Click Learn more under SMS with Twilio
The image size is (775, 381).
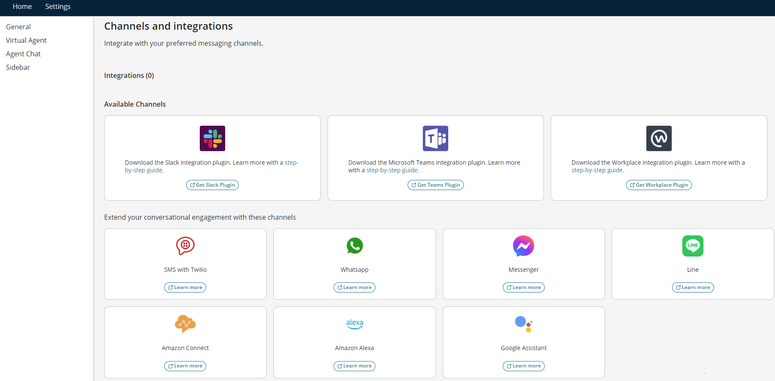tap(185, 288)
